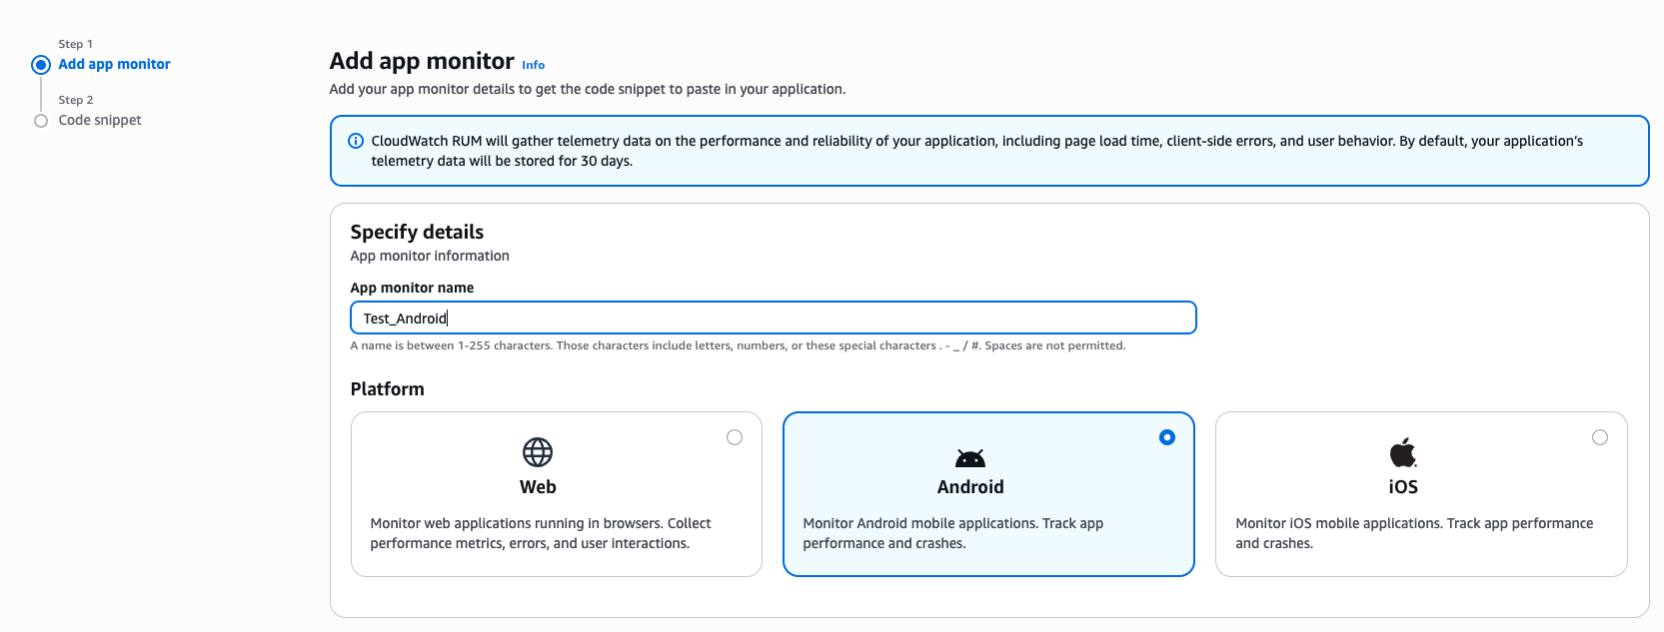The image size is (1664, 632).
Task: Navigate to Step 2 Code snippet
Action: [100, 120]
